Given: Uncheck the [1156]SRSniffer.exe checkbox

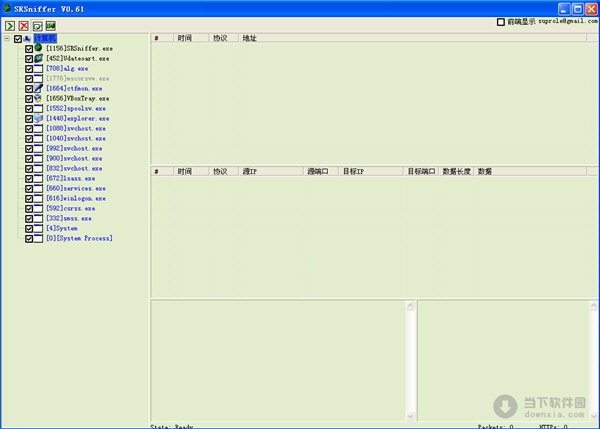Looking at the screenshot, I should pyautogui.click(x=29, y=49).
